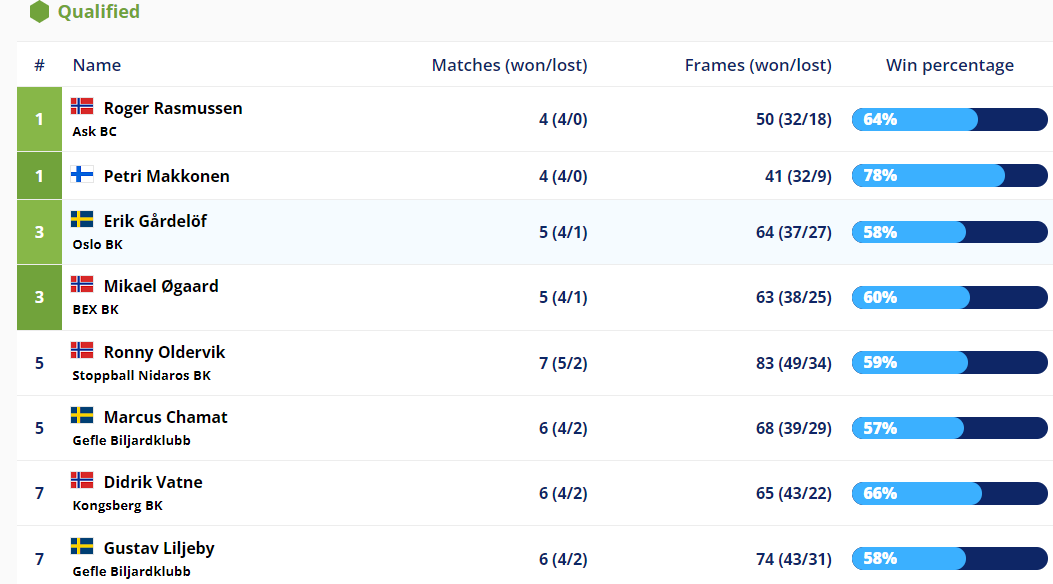Click Gefle Biljardklubb under Gustav Liljeby
Viewport: 1053px width, 584px height.
click(132, 571)
